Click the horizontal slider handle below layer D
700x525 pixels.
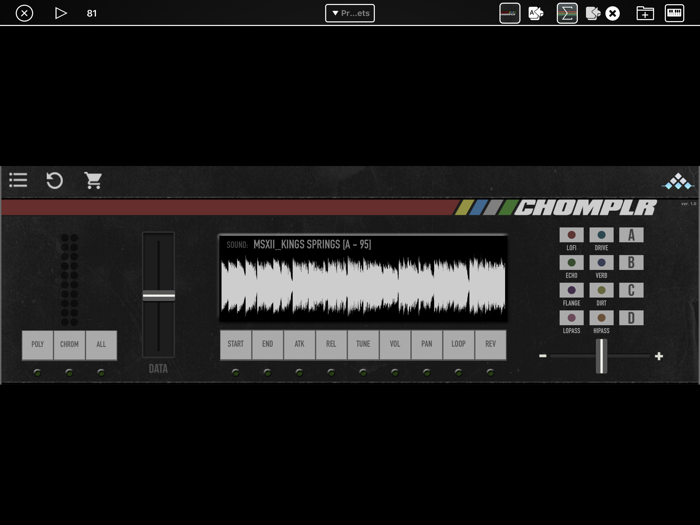[601, 356]
